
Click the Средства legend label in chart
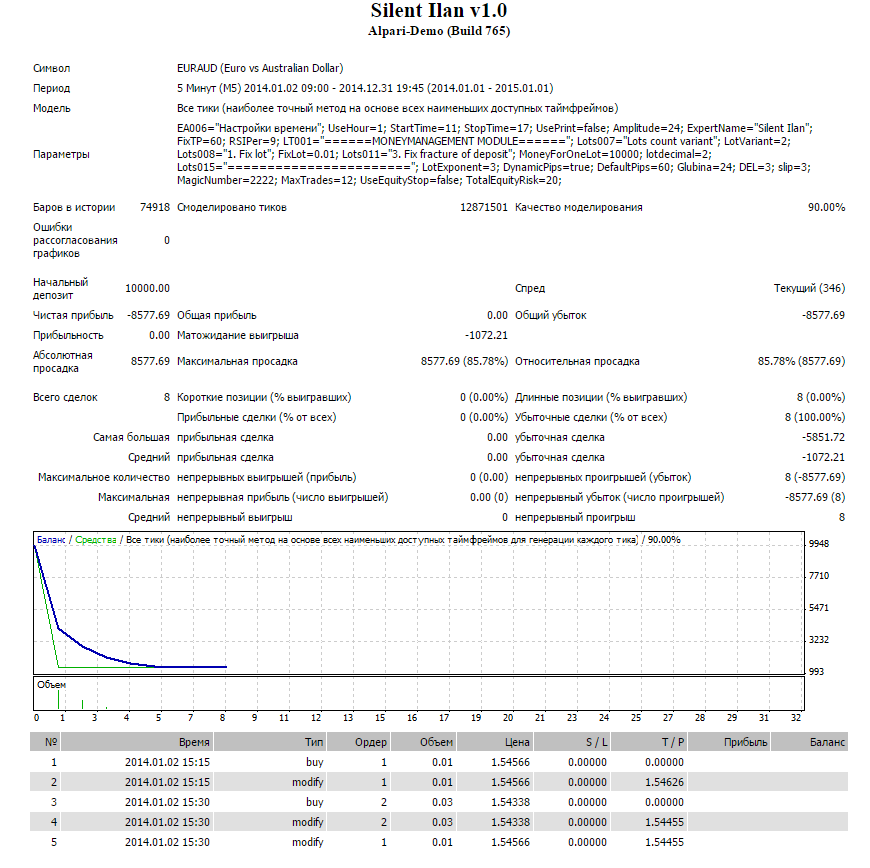[x=95, y=539]
